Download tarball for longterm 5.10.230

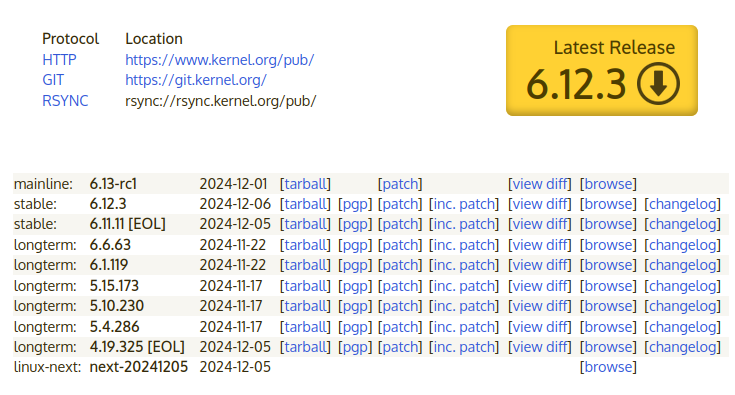(305, 306)
